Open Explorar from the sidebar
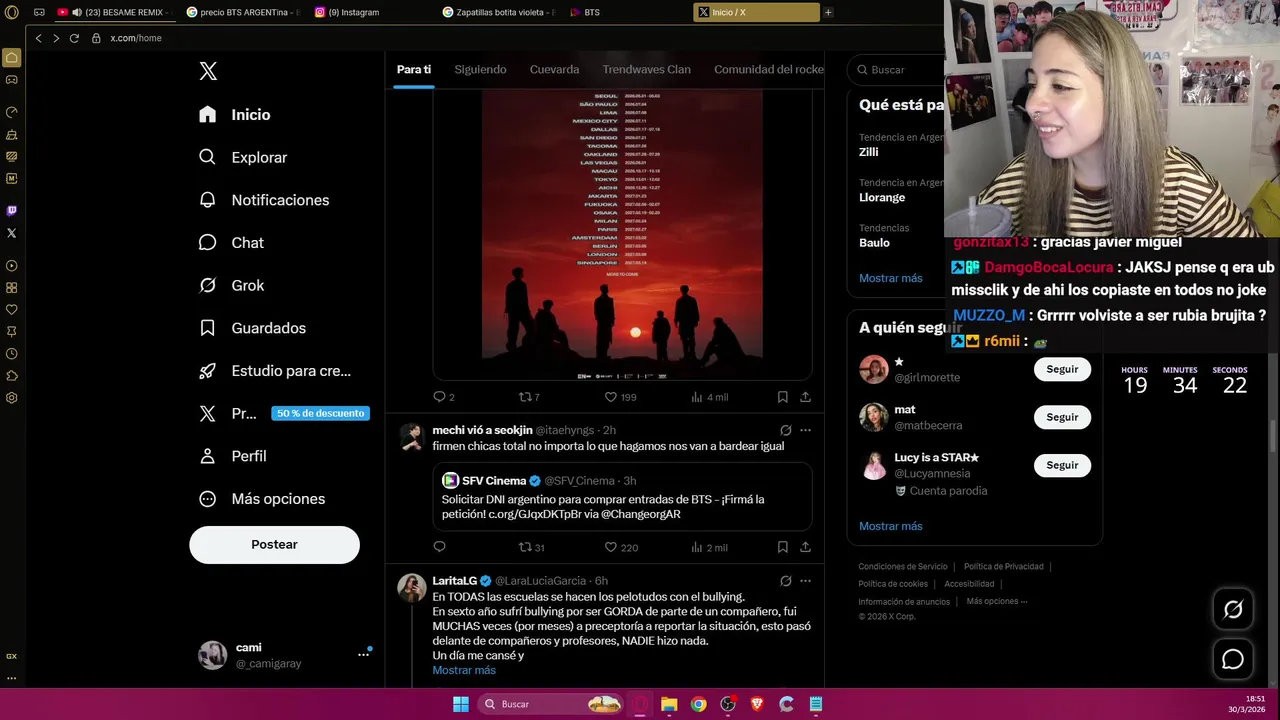The image size is (1280, 720). click(243, 157)
